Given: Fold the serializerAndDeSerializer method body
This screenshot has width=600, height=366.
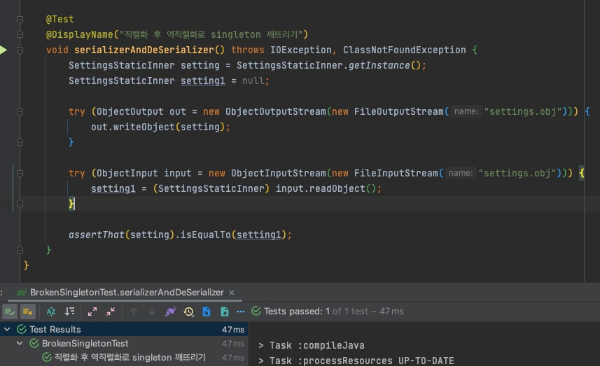Looking at the screenshot, I should point(20,50).
